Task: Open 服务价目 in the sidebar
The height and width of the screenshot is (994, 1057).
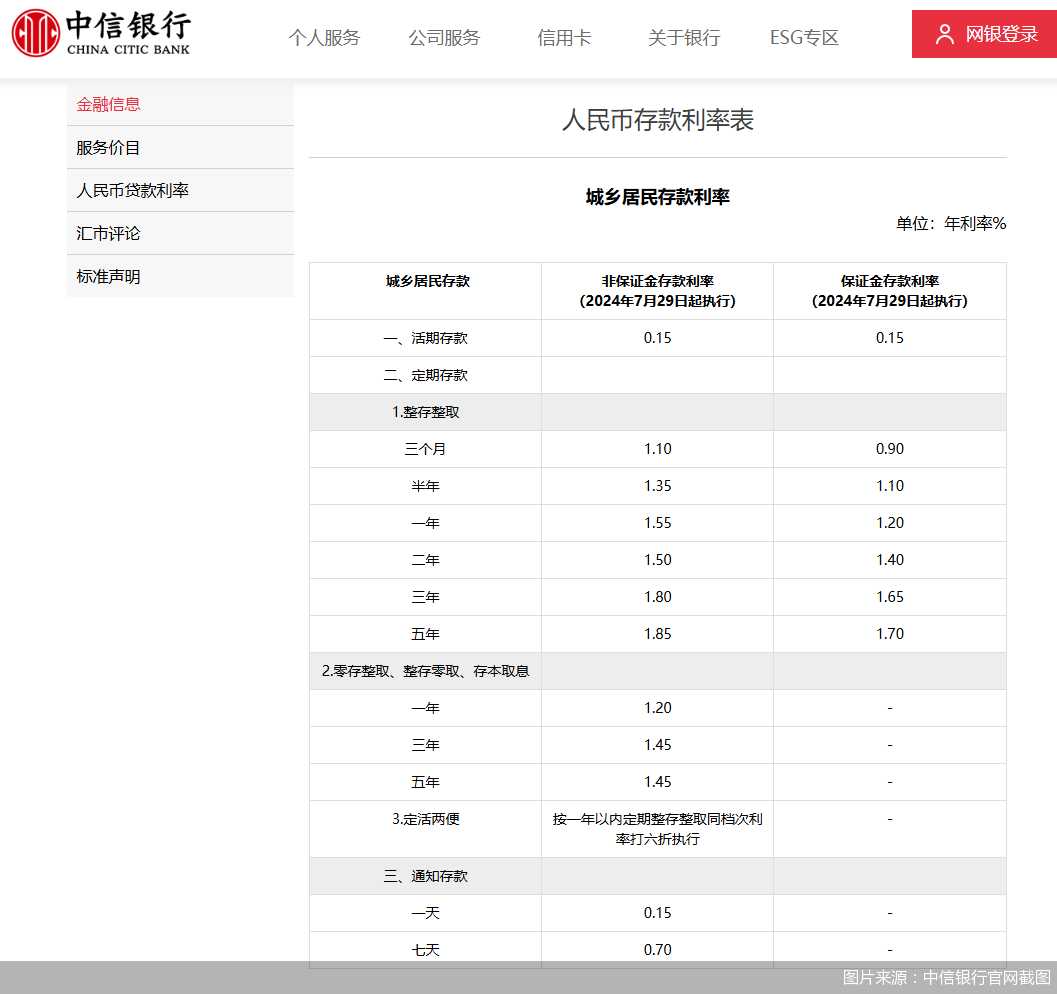Action: point(109,147)
